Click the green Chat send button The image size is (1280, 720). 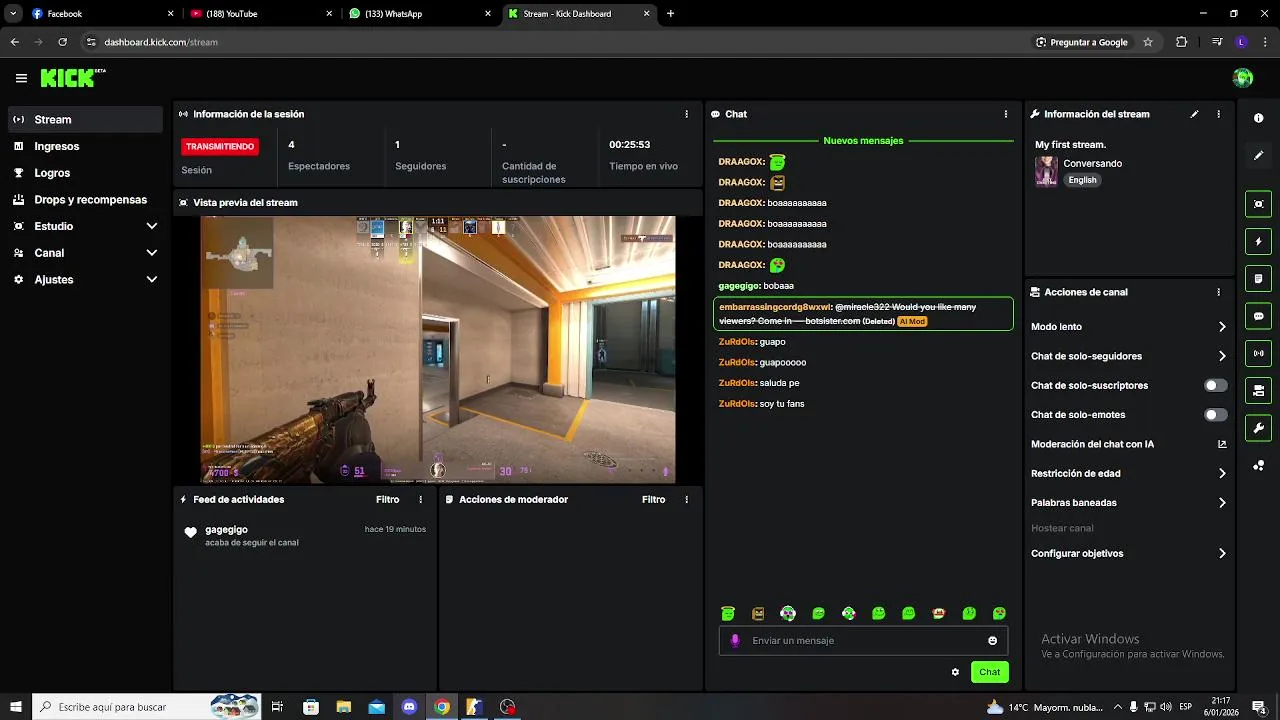(x=990, y=672)
